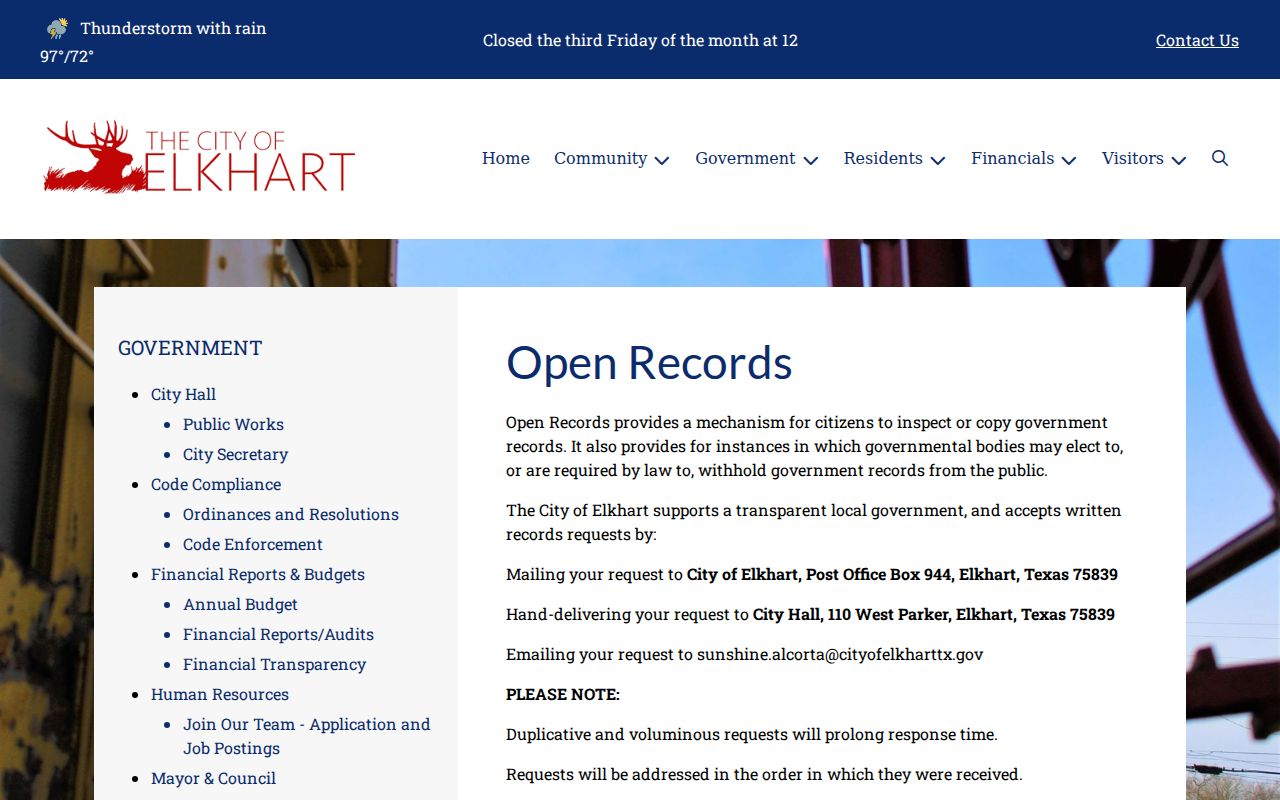Open the Residents menu item
This screenshot has height=800, width=1280.
click(883, 158)
